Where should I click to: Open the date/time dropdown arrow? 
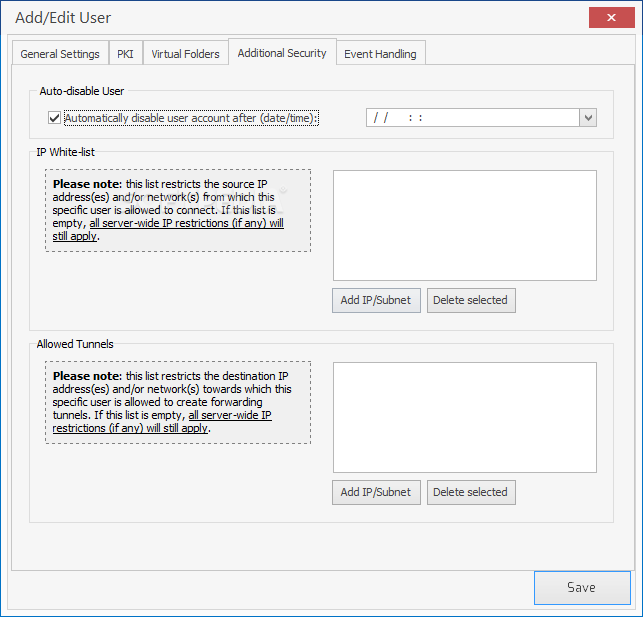pyautogui.click(x=588, y=118)
